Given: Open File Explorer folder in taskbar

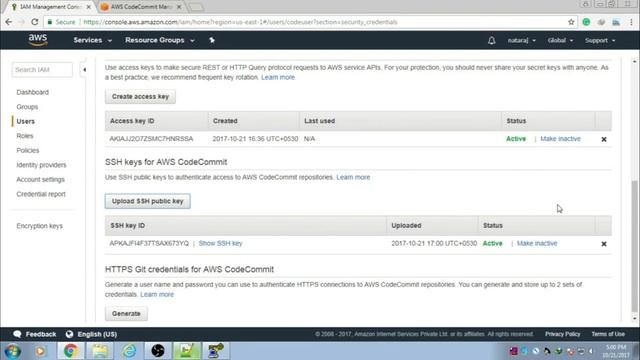Looking at the screenshot, I should tap(100, 351).
